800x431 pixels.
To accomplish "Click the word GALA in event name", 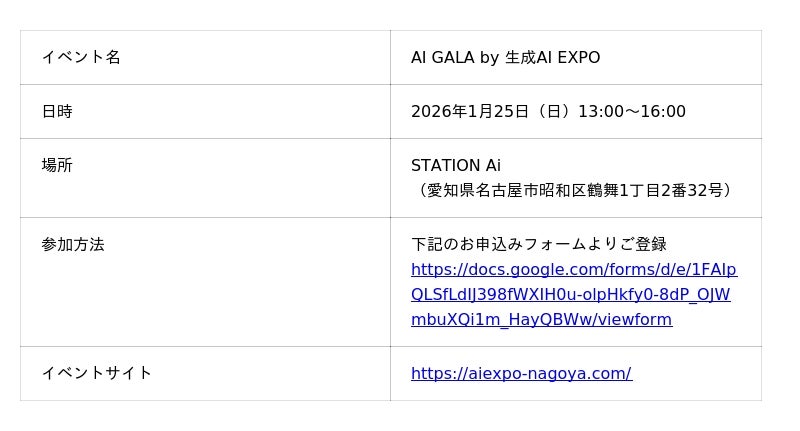I will pyautogui.click(x=453, y=58).
